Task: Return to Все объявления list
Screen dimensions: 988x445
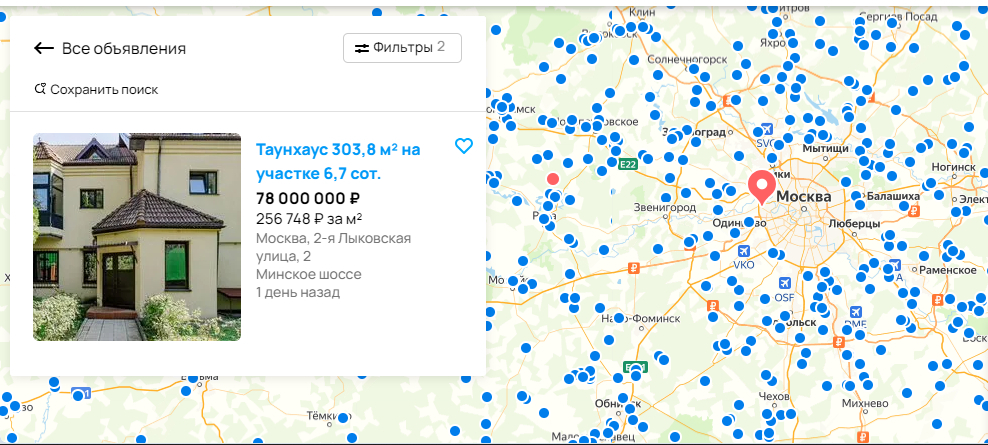Action: tap(123, 48)
